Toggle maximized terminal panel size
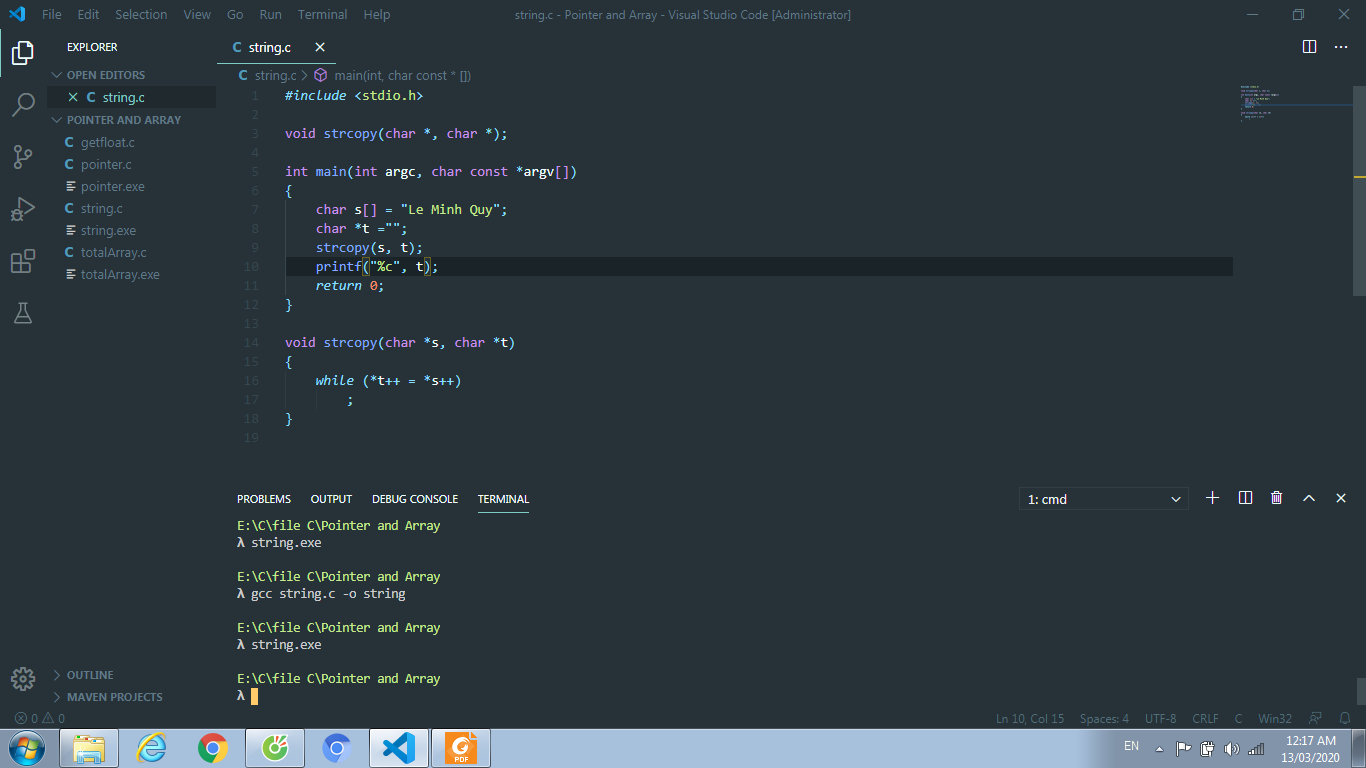The image size is (1366, 768). 1308,498
